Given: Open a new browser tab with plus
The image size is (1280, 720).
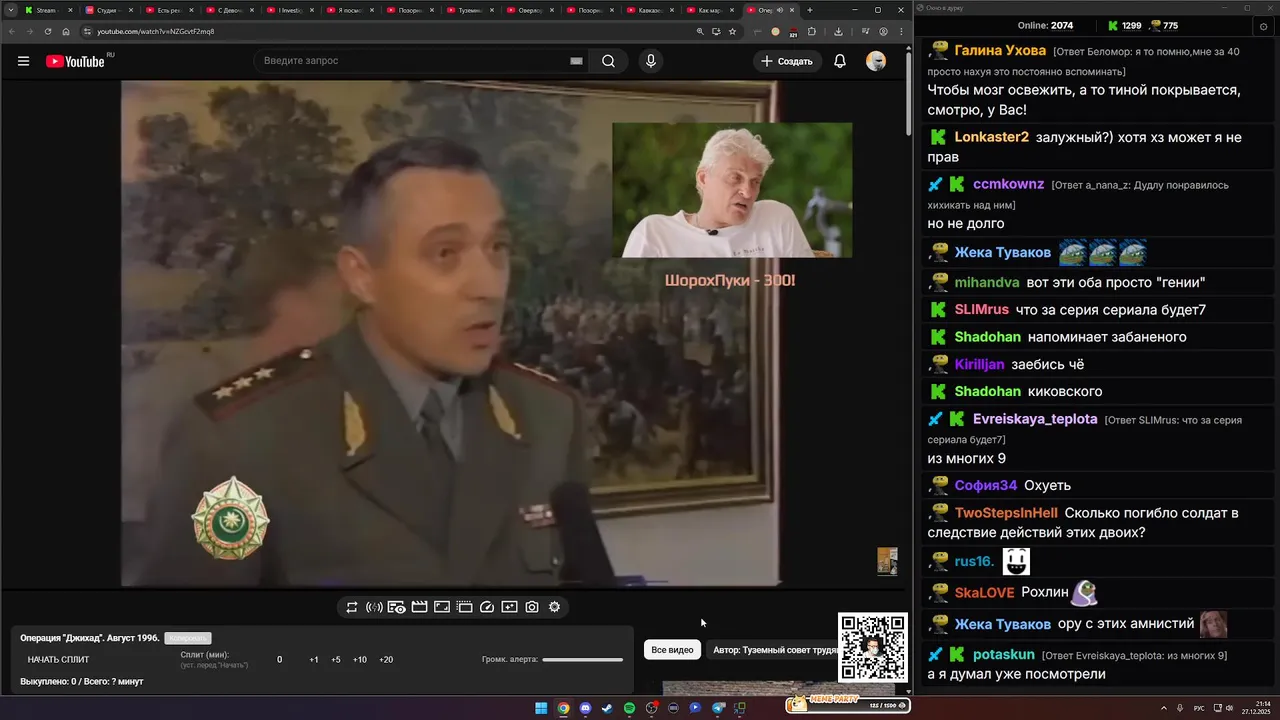Looking at the screenshot, I should (810, 10).
